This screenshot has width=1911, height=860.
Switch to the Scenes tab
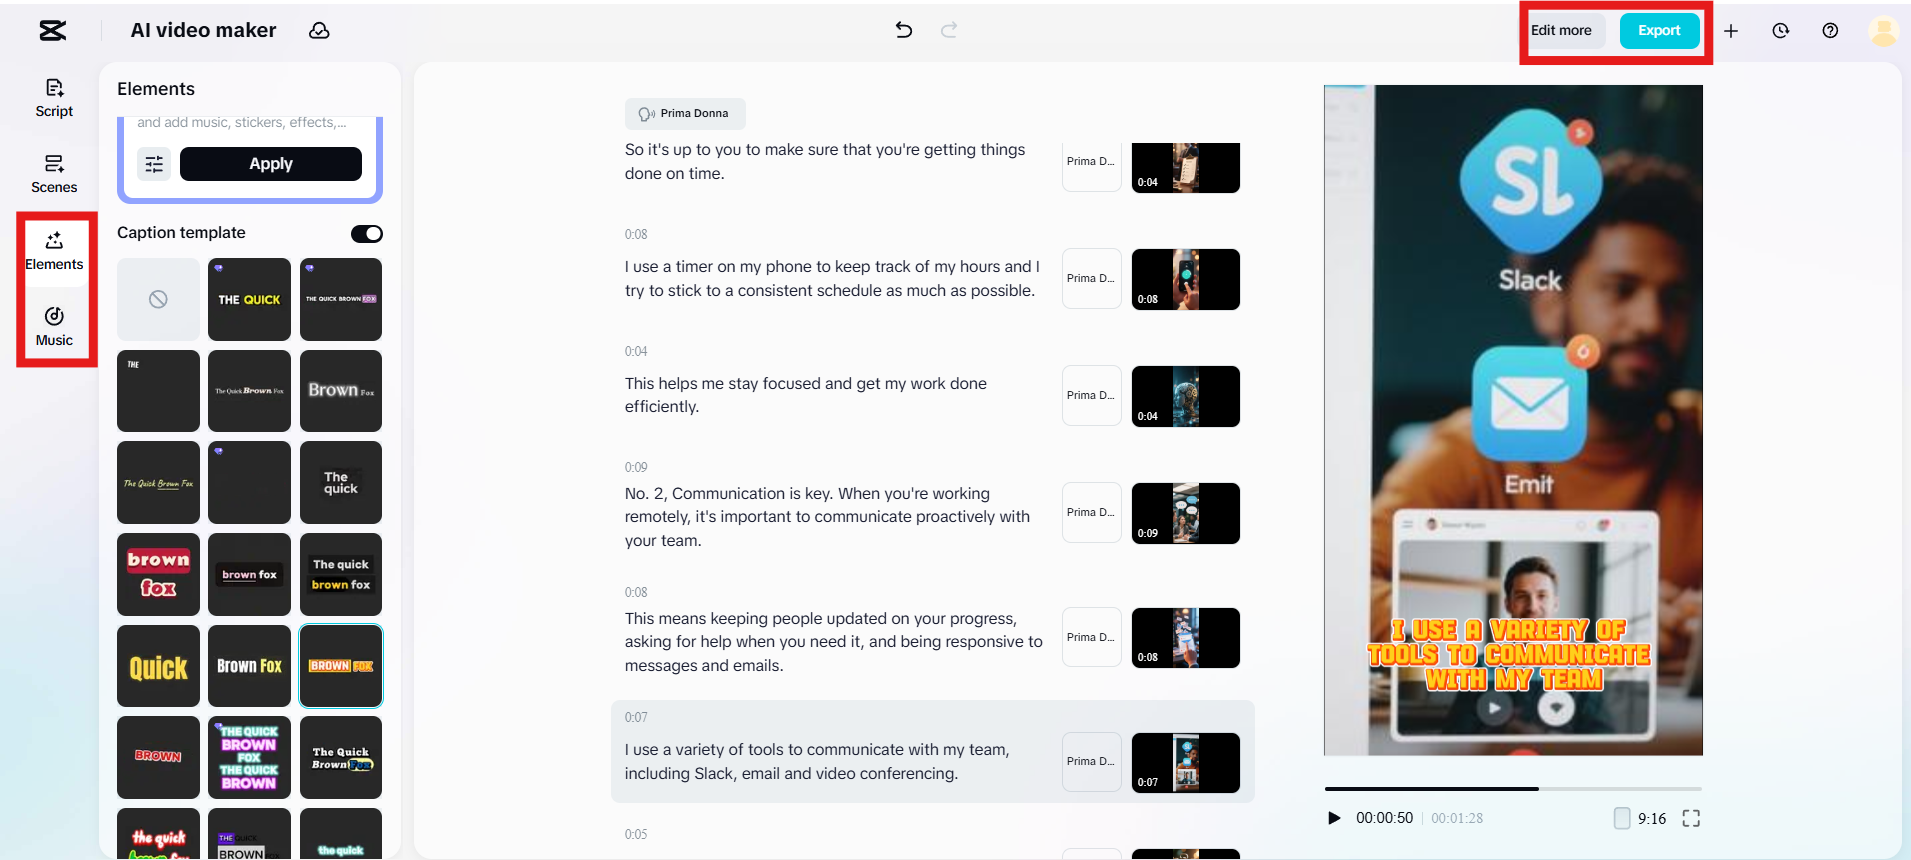pyautogui.click(x=54, y=174)
